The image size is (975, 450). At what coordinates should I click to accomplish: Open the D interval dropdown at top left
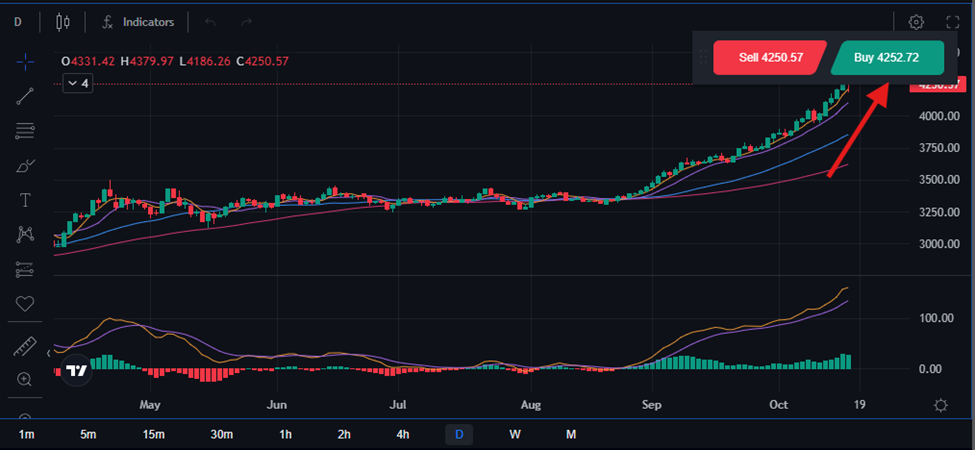point(18,22)
